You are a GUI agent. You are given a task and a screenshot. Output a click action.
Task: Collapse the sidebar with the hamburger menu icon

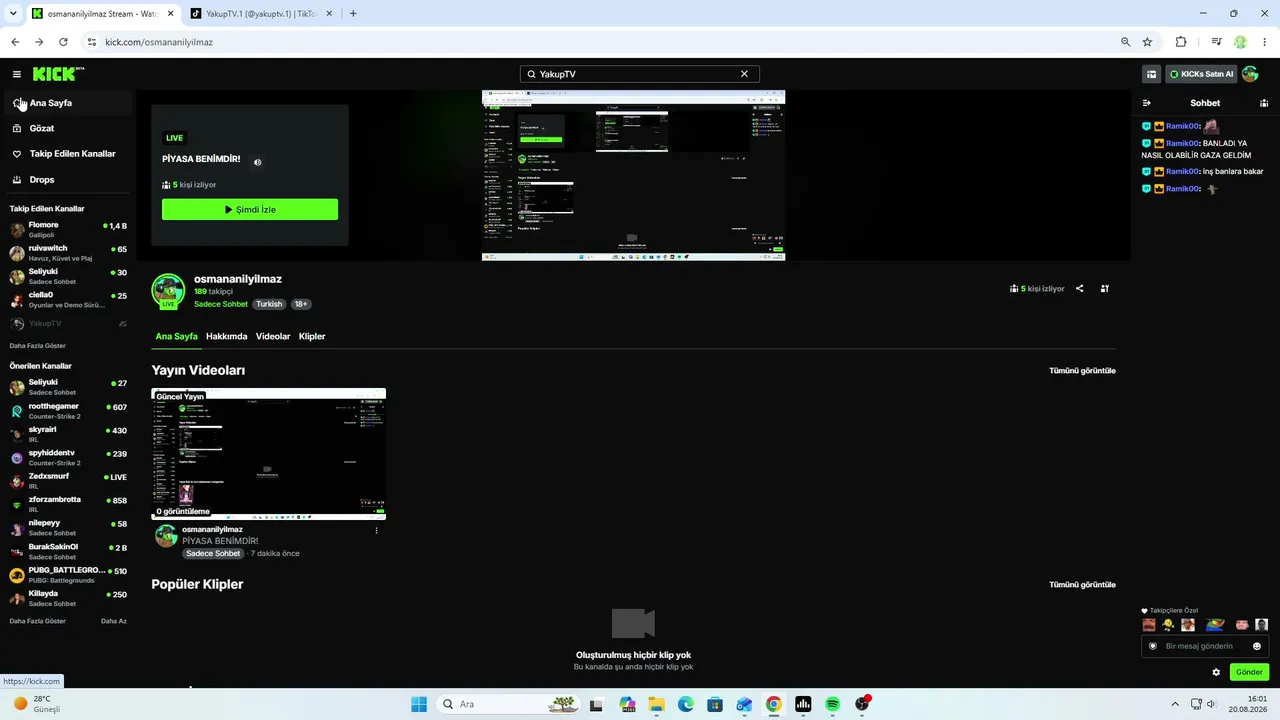pyautogui.click(x=17, y=74)
